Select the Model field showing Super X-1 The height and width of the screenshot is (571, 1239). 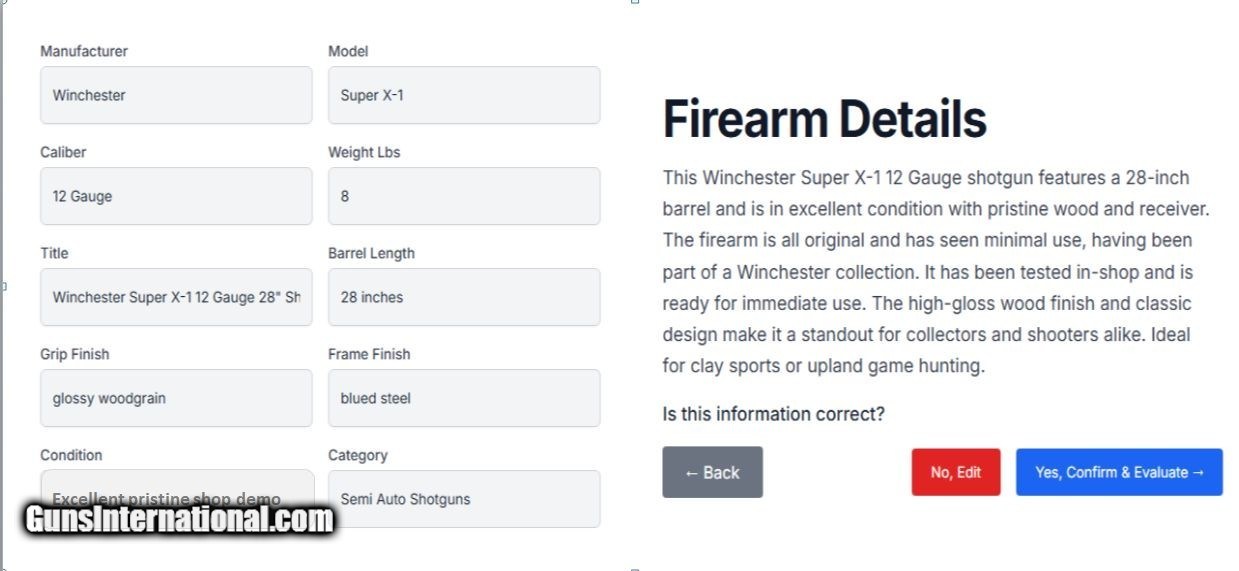point(464,96)
